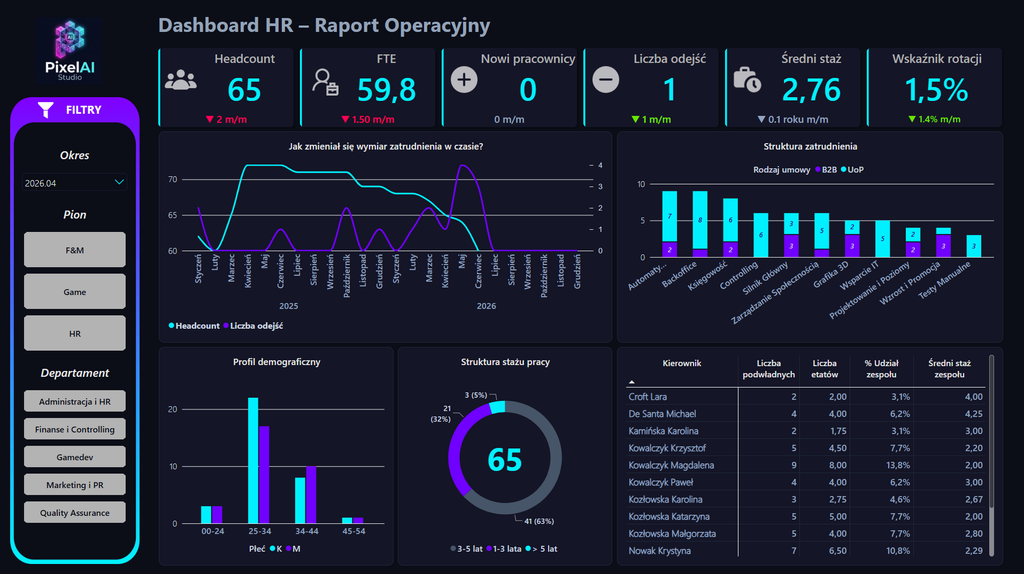1024x574 pixels.
Task: Click the Dashboard HR – Raport Operacyjny title
Action: pyautogui.click(x=324, y=25)
